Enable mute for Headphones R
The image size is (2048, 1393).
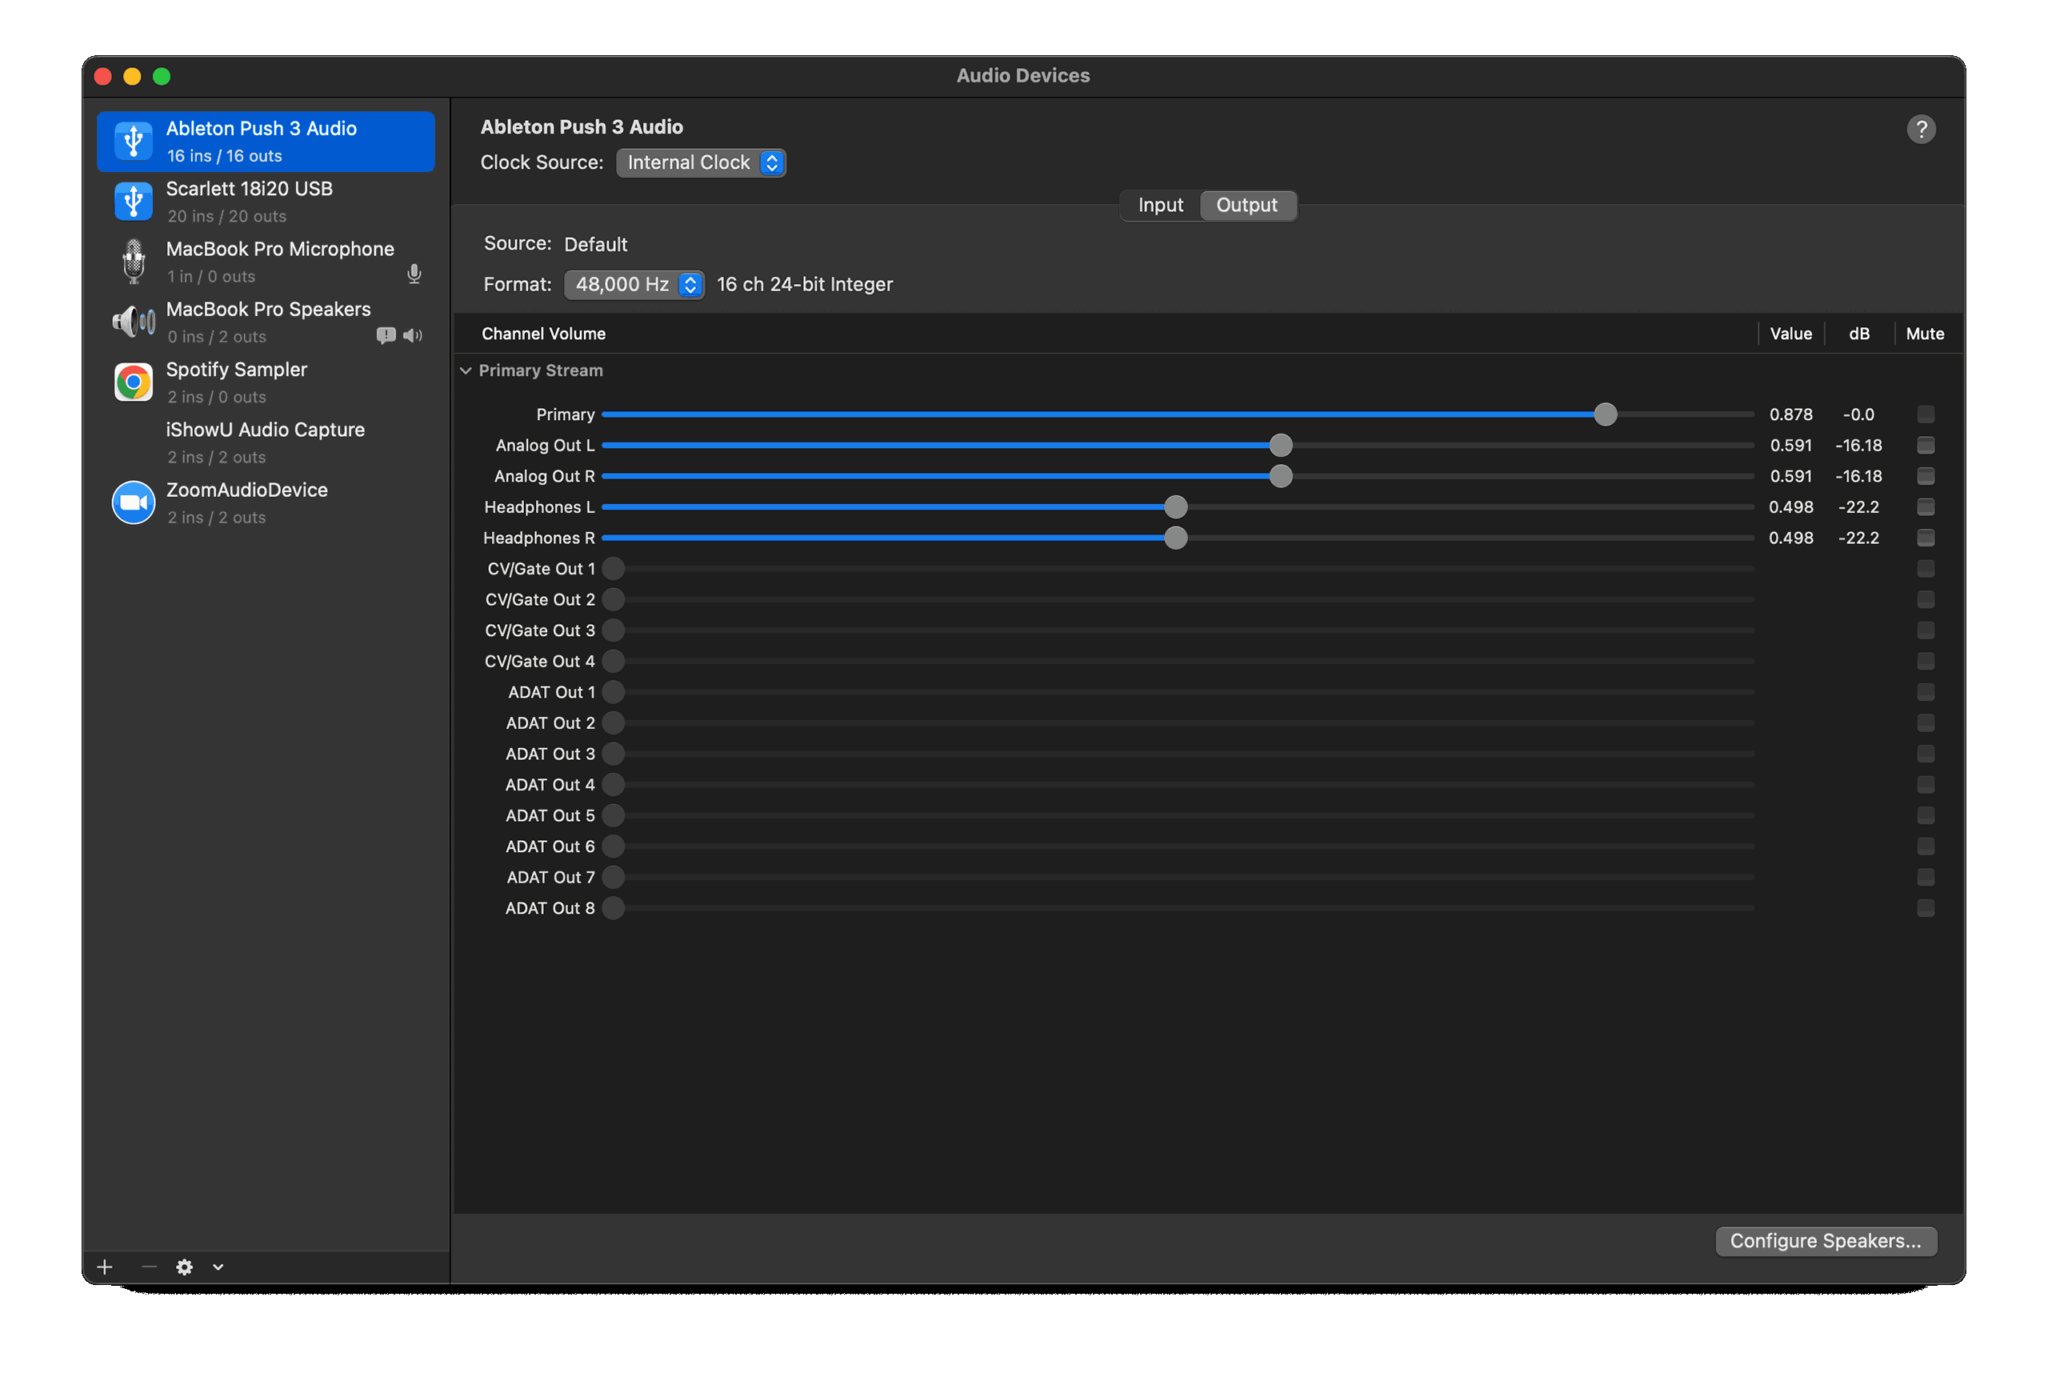[x=1925, y=538]
